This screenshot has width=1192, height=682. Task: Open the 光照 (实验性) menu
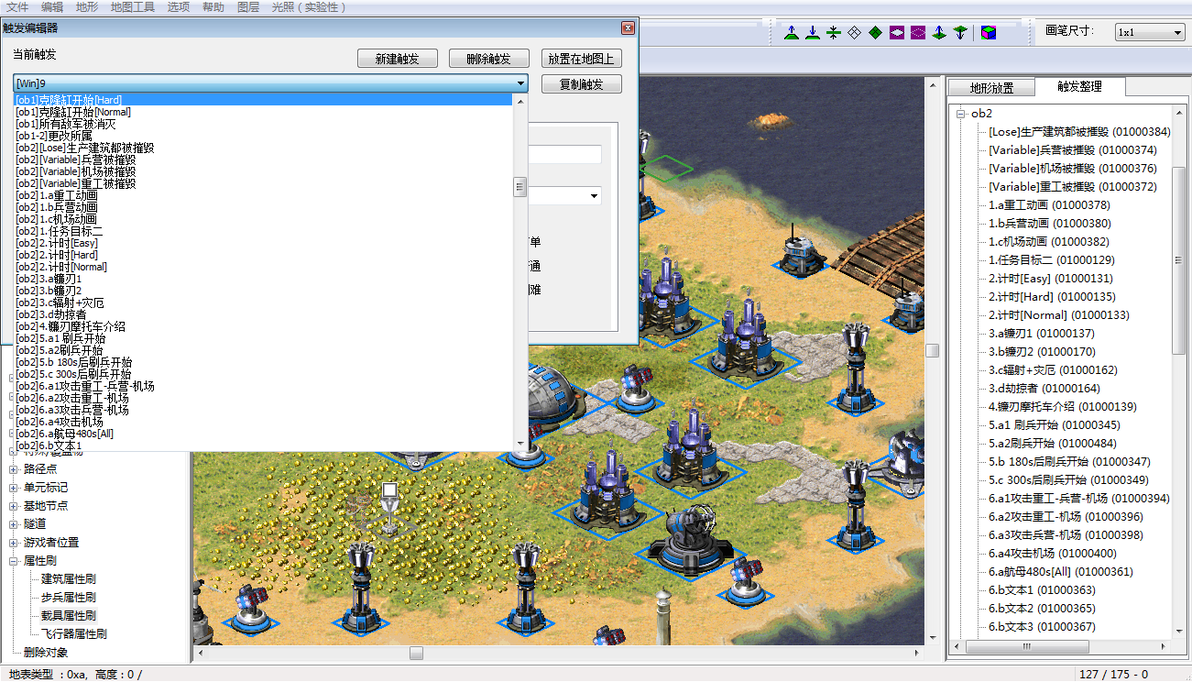pyautogui.click(x=309, y=7)
